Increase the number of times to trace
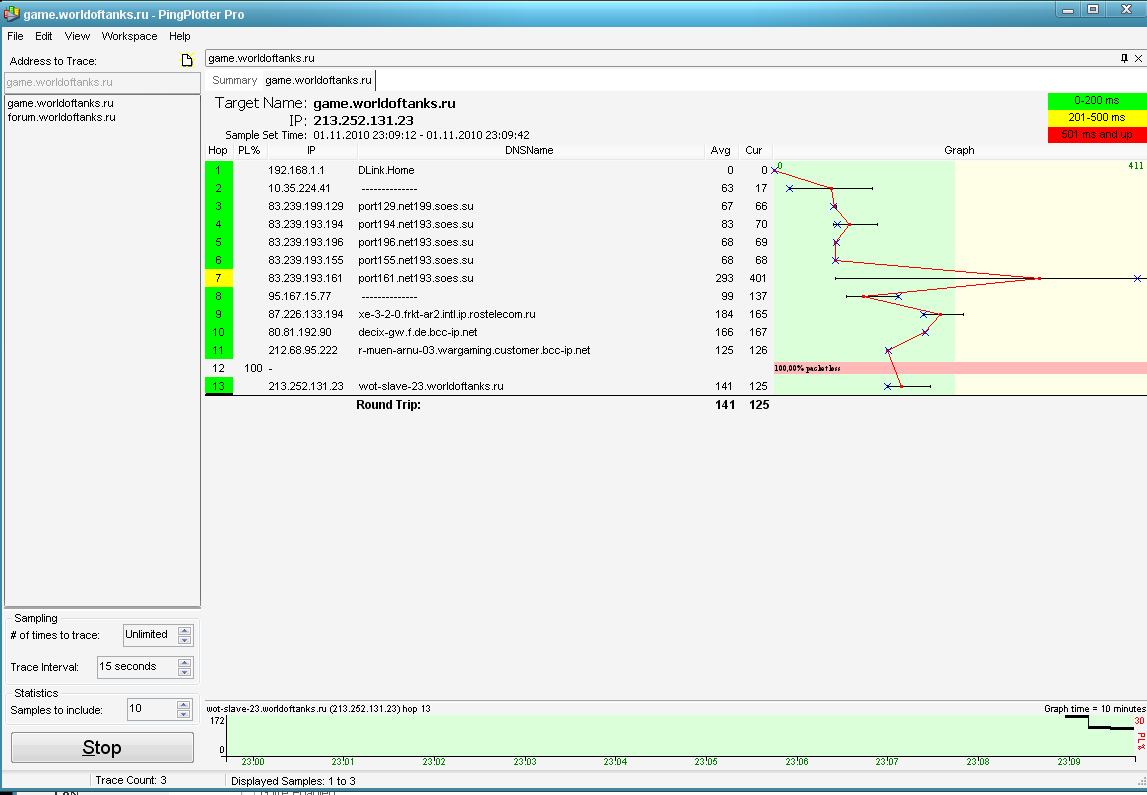The width and height of the screenshot is (1147, 795). click(185, 630)
